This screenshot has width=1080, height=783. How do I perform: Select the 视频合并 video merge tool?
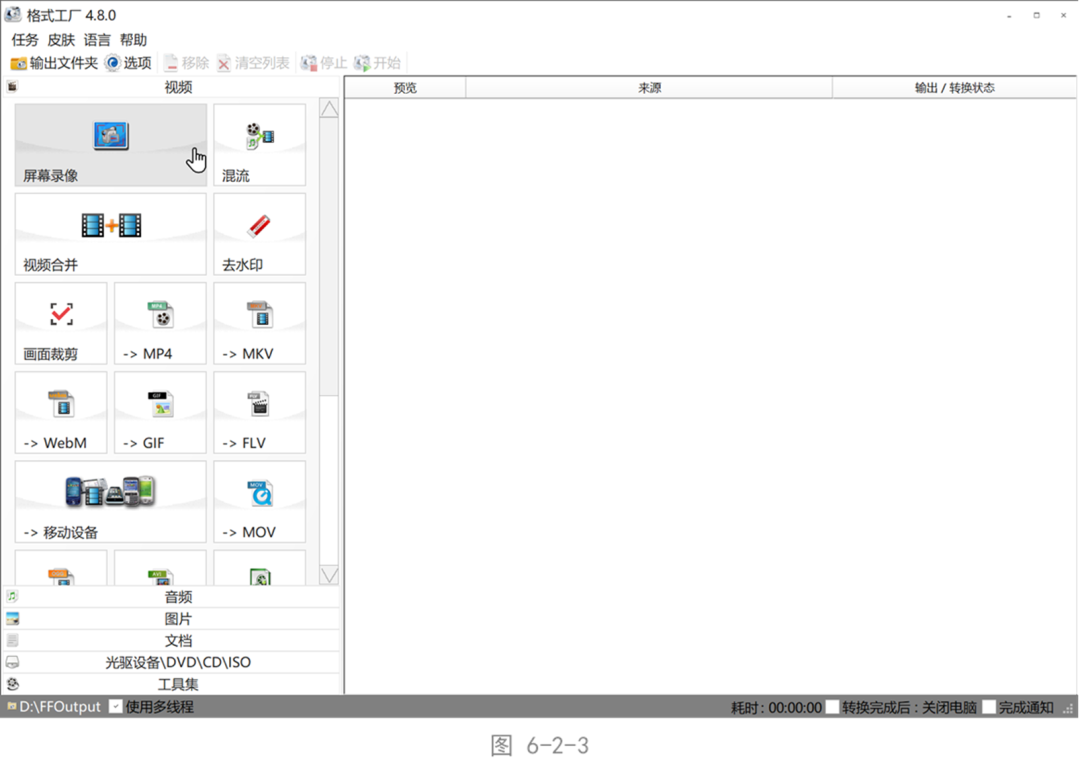(110, 234)
